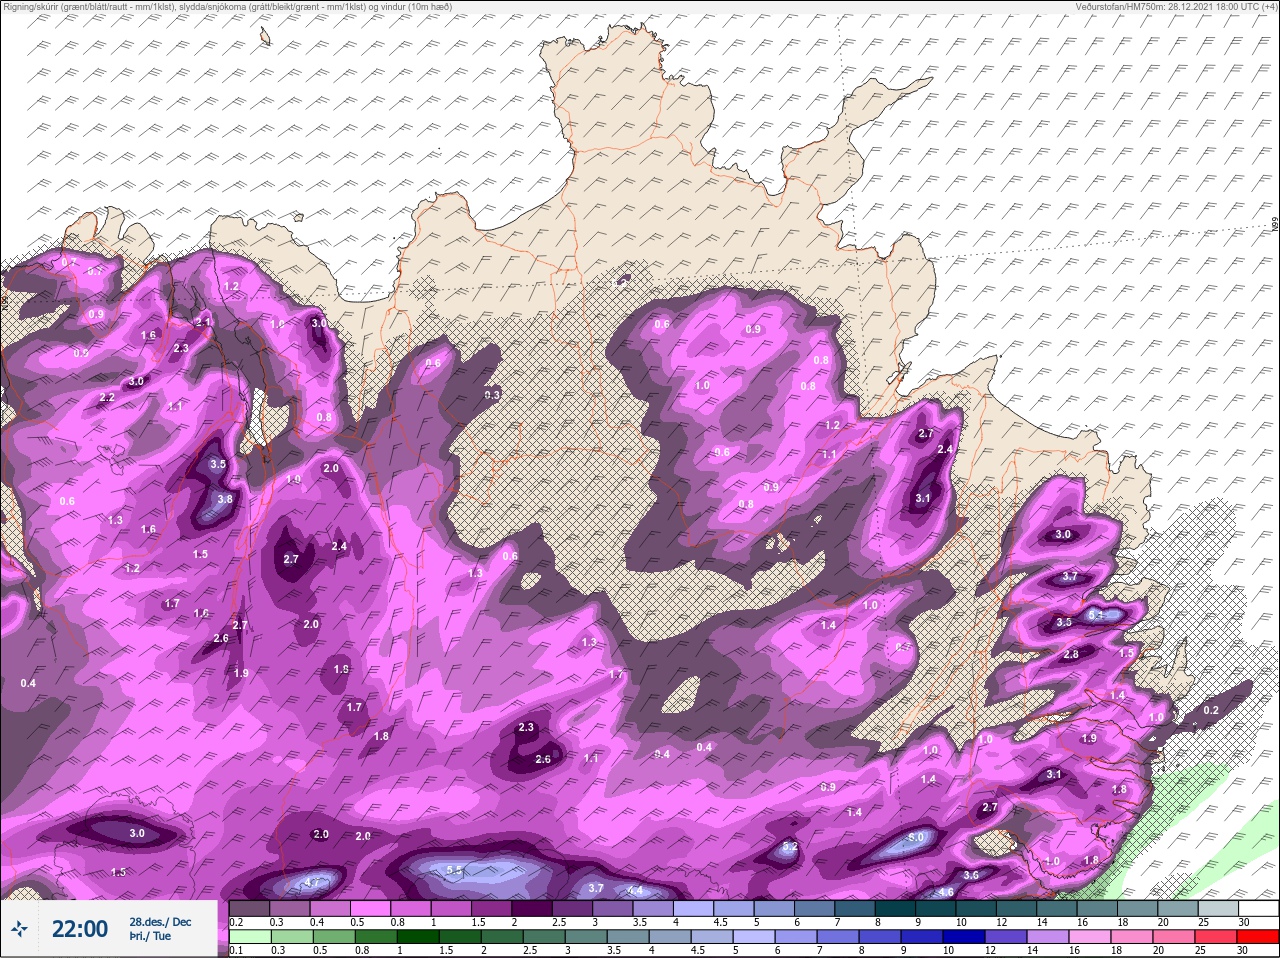This screenshot has width=1280, height=958.
Task: Click the 22:00 forecast time display
Action: click(80, 929)
